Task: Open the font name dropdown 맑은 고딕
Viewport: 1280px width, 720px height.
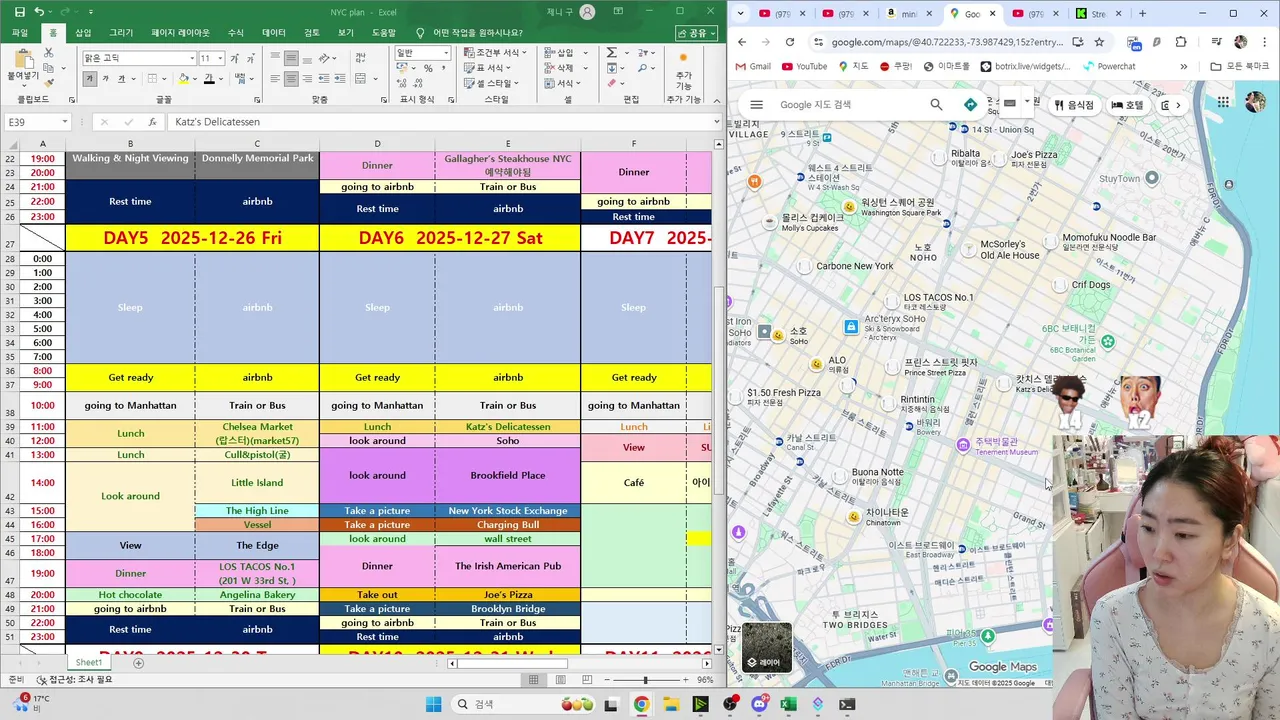Action: (x=192, y=59)
